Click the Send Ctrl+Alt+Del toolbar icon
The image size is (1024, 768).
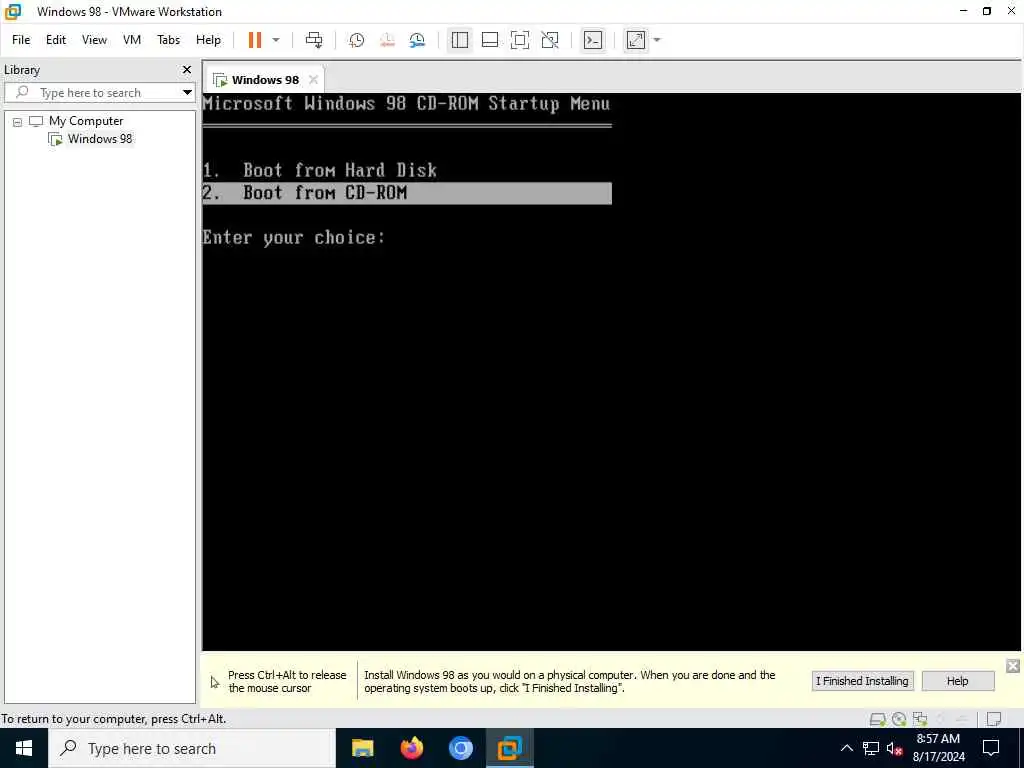pyautogui.click(x=314, y=40)
